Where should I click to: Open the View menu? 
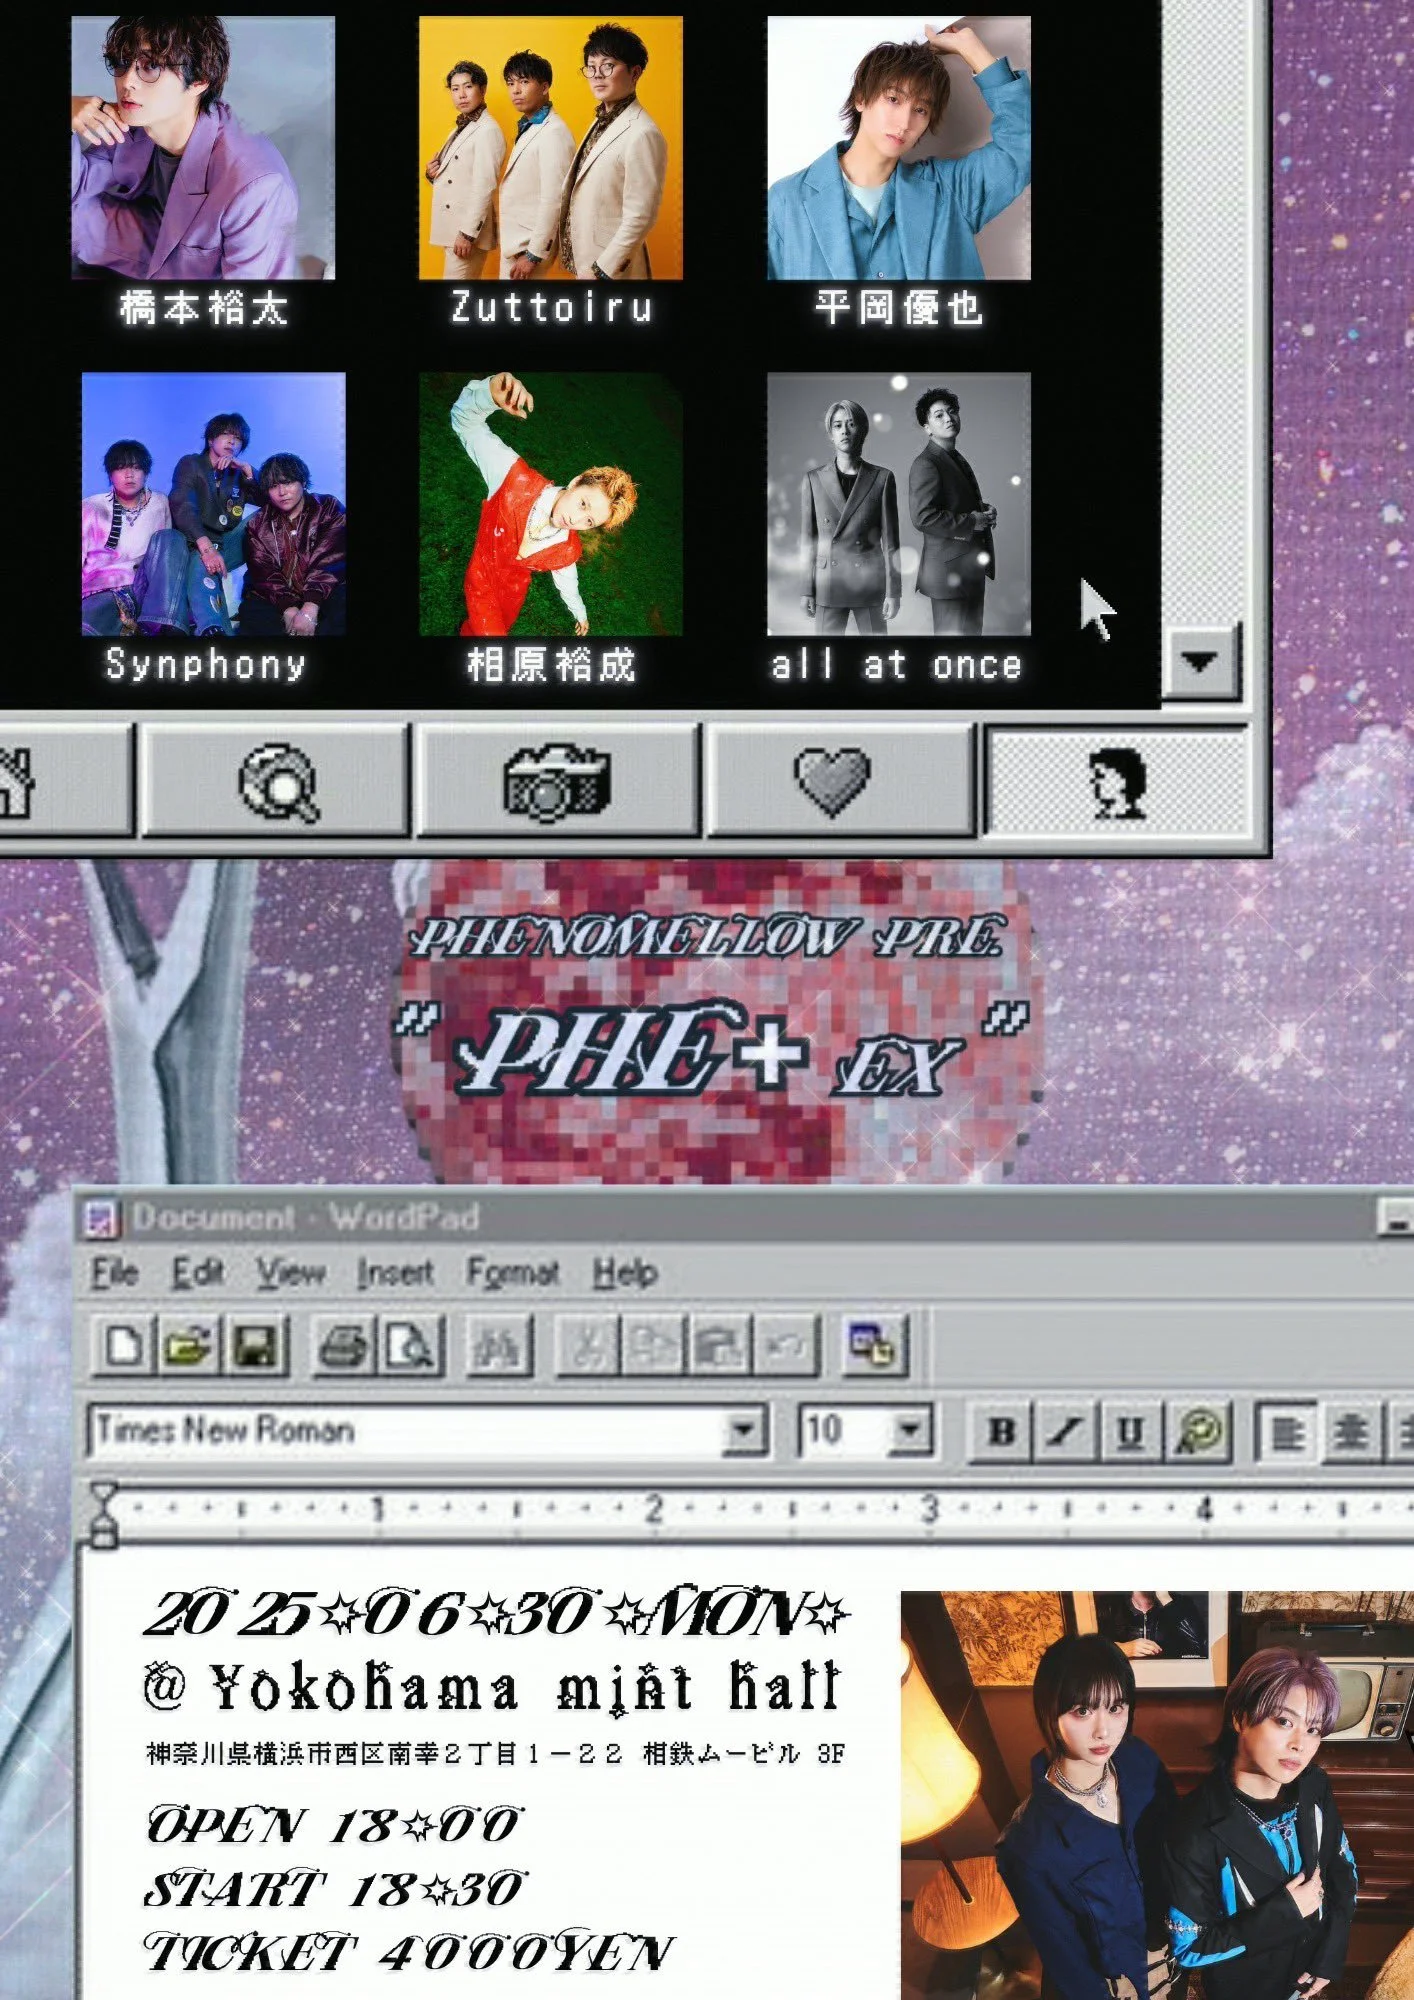point(290,1273)
